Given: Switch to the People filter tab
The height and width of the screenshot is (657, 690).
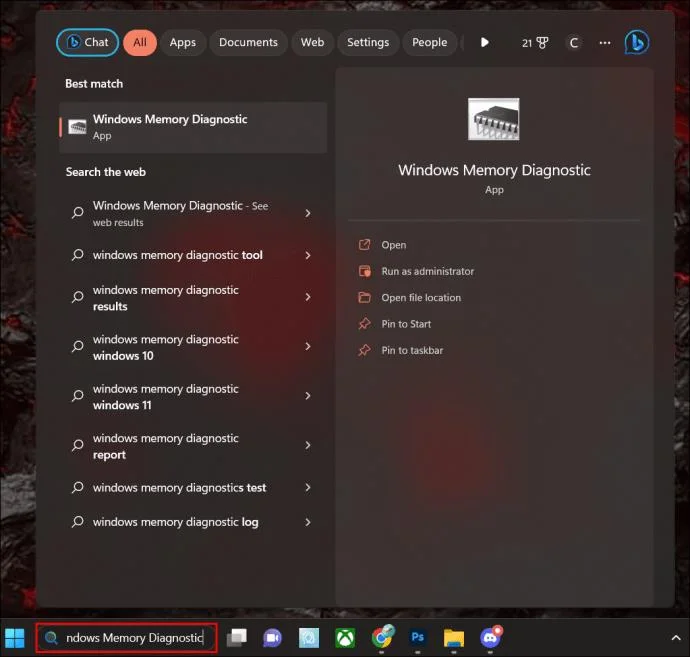Looking at the screenshot, I should pos(429,43).
